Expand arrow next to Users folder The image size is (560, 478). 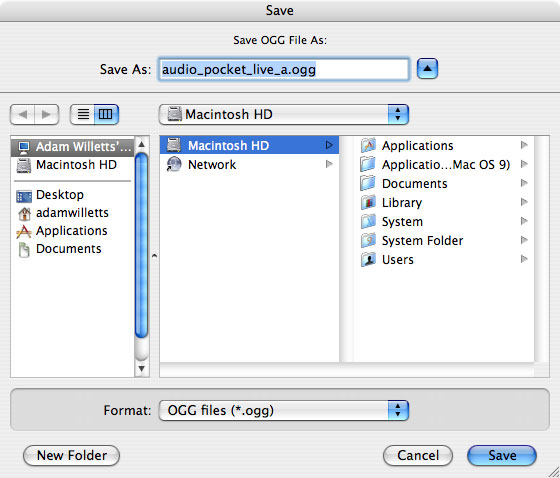click(524, 259)
